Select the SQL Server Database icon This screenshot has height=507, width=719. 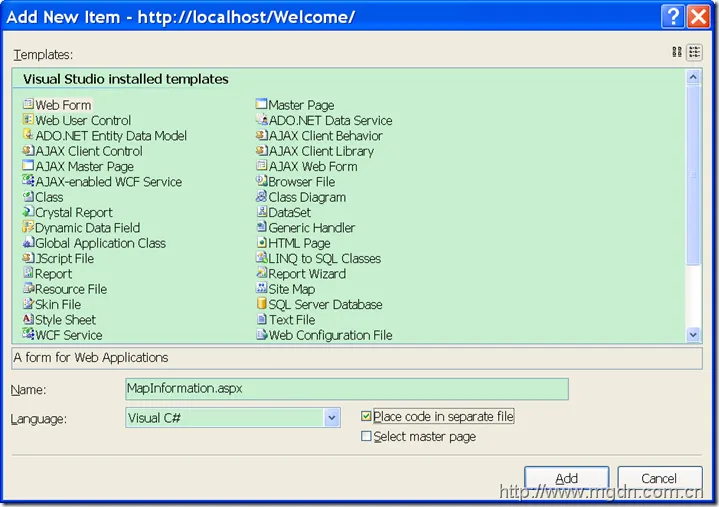tap(261, 304)
